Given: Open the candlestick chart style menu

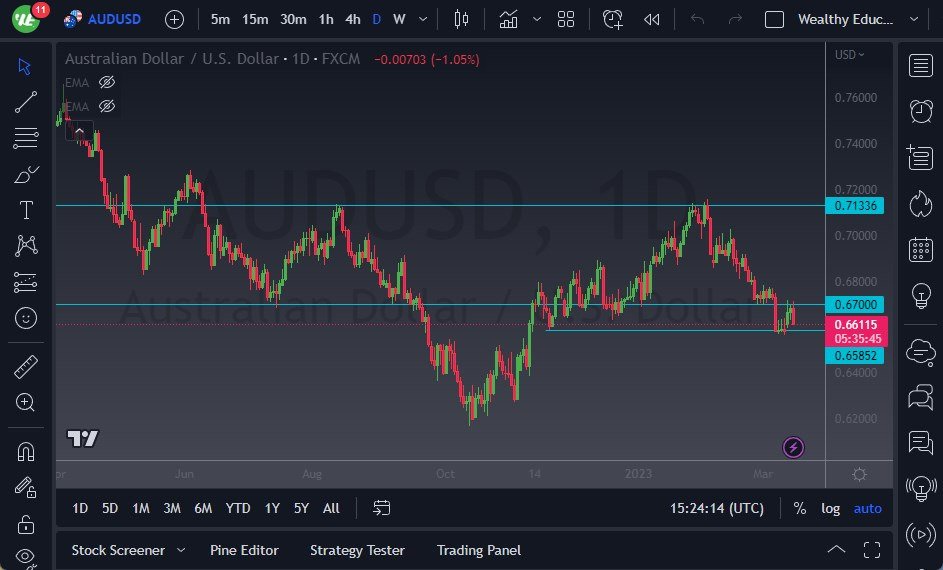Looking at the screenshot, I should (461, 19).
